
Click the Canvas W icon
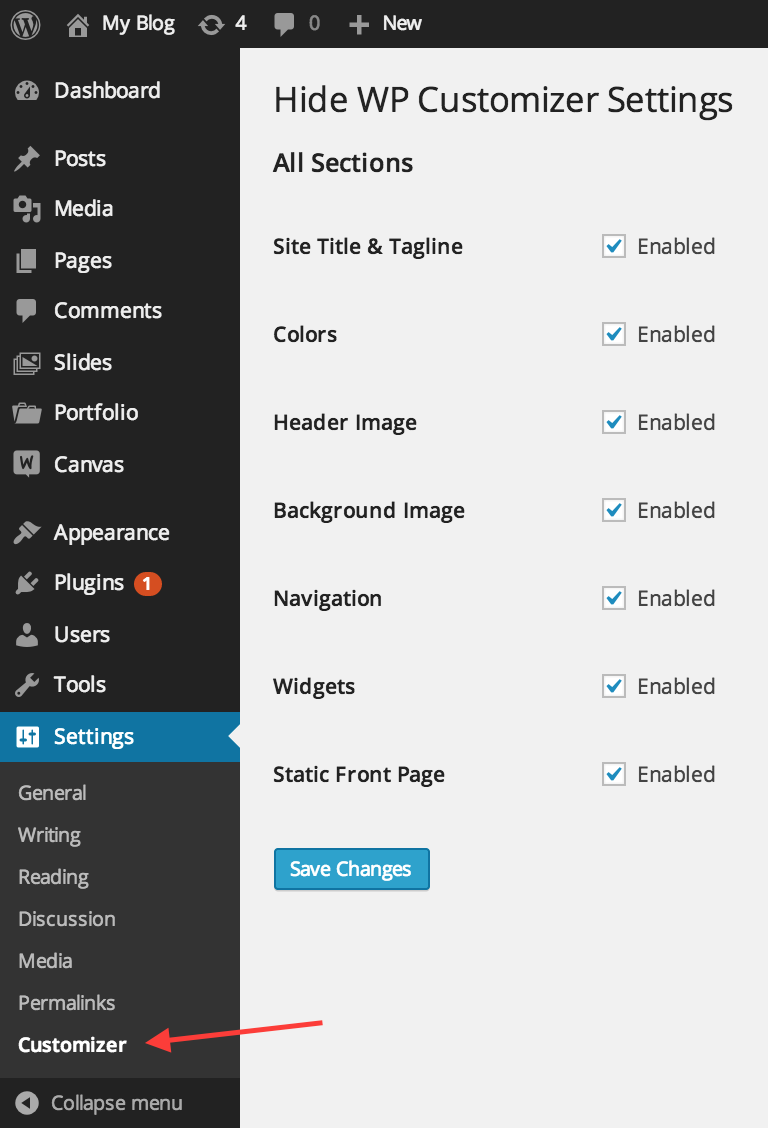click(27, 463)
